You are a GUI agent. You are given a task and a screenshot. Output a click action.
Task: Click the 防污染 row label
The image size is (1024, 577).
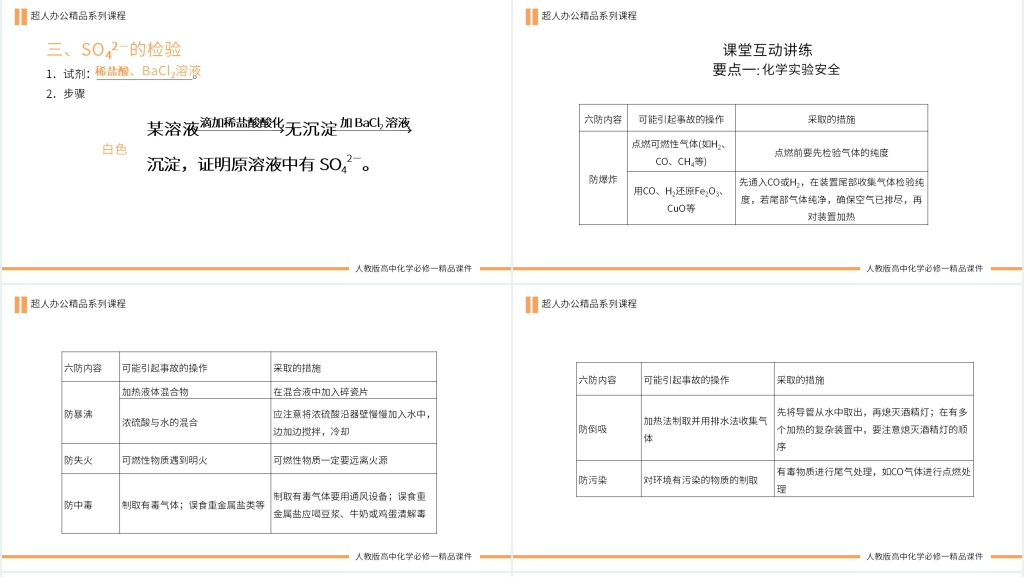click(593, 480)
